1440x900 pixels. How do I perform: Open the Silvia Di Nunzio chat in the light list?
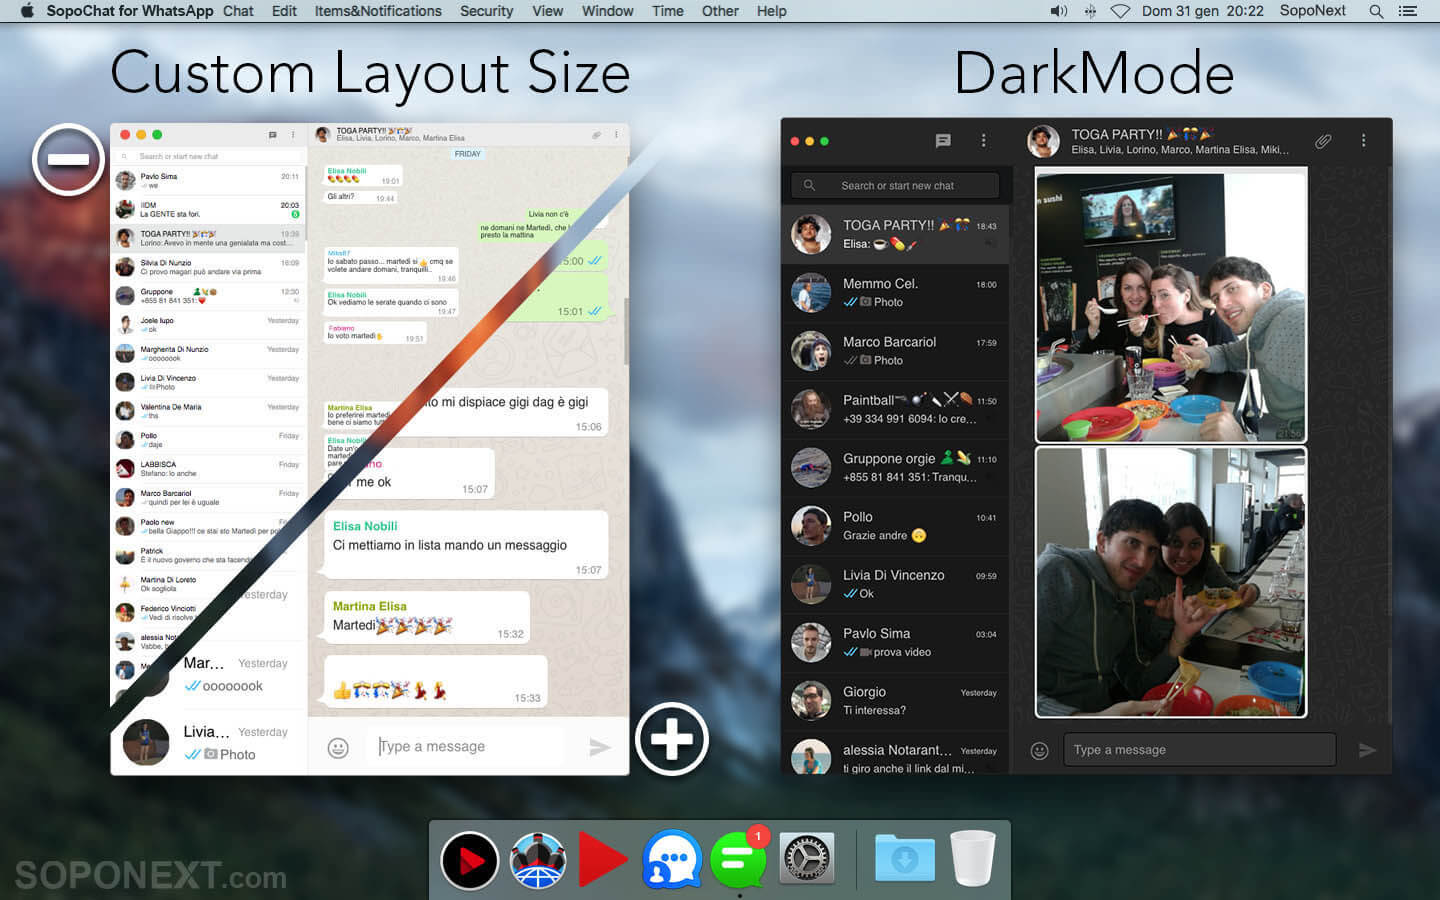click(x=208, y=267)
